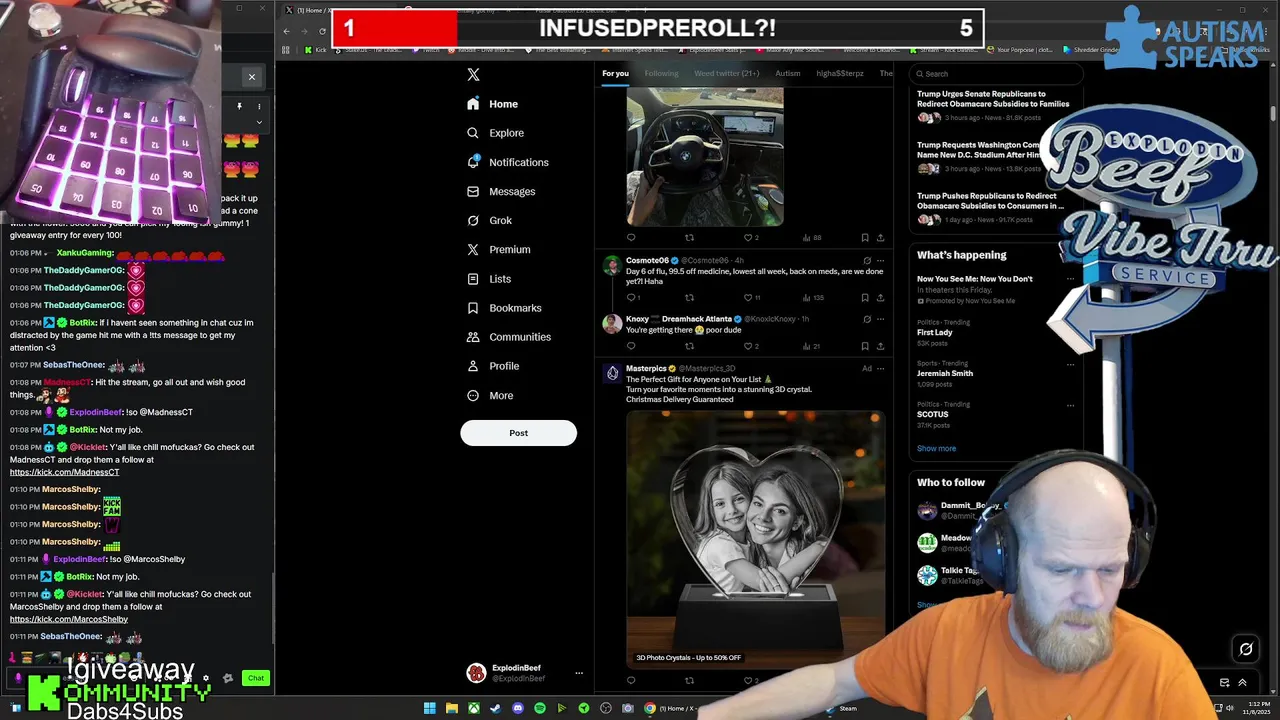Click the X logo above the sidebar
The height and width of the screenshot is (720, 1280).
(473, 75)
